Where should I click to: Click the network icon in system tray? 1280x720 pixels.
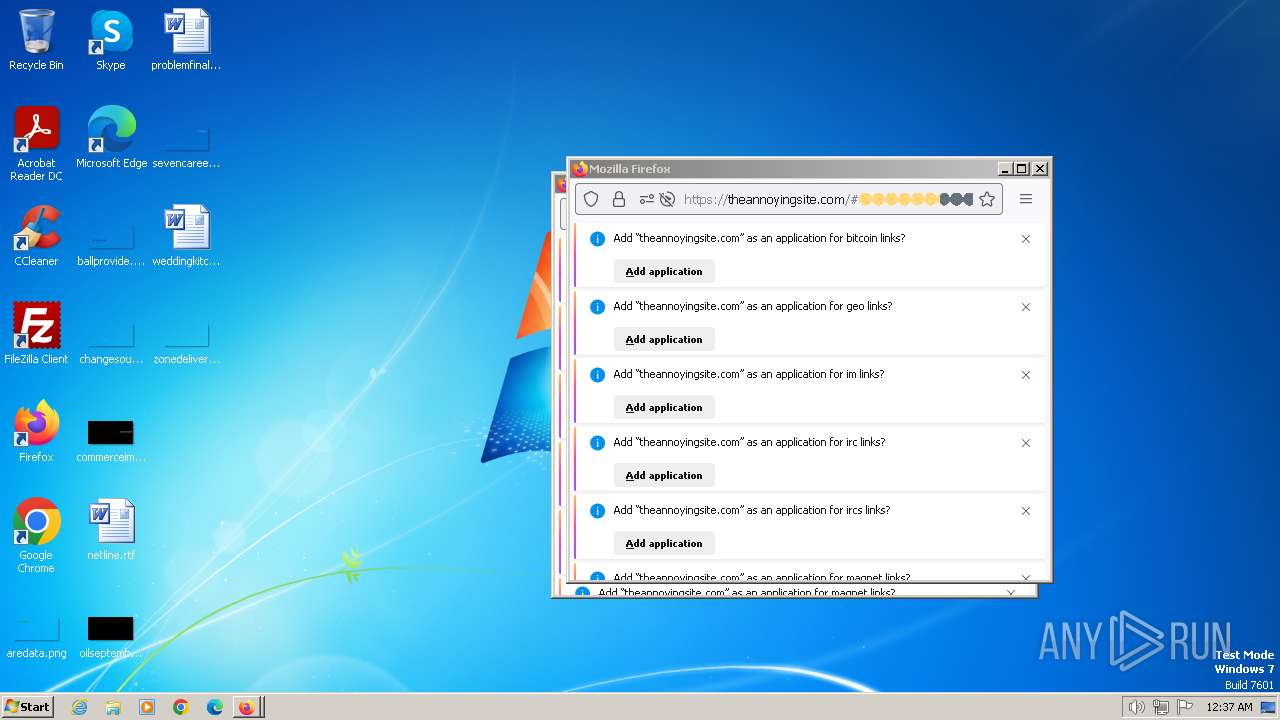1161,707
